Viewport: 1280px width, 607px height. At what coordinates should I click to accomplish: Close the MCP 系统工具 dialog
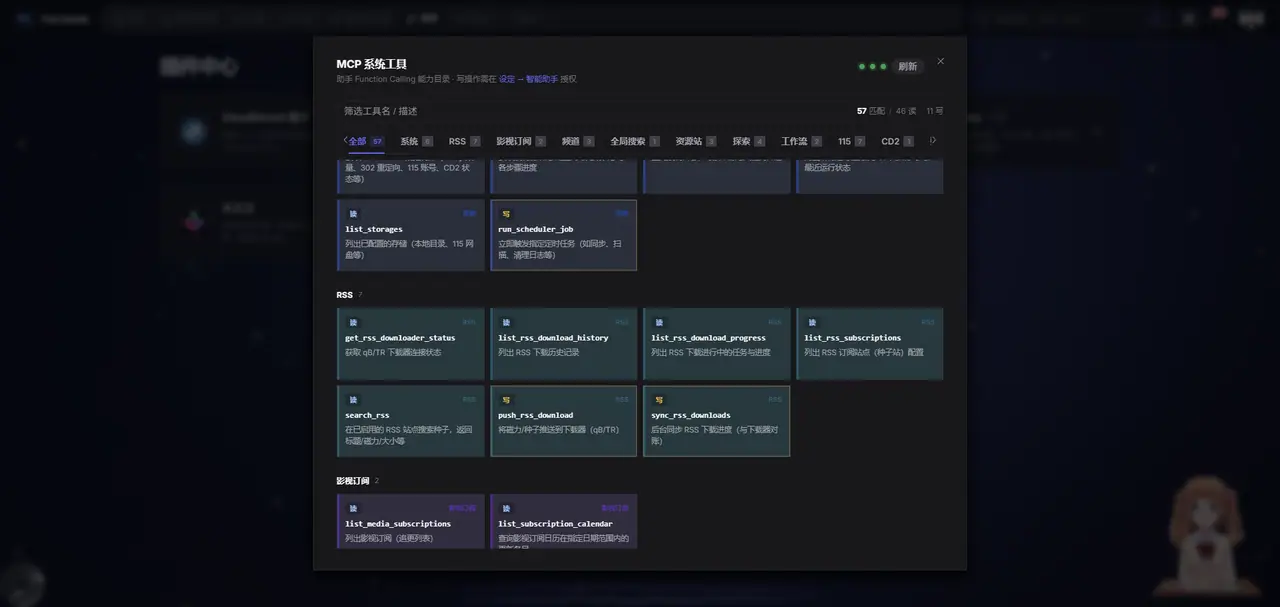(x=940, y=61)
